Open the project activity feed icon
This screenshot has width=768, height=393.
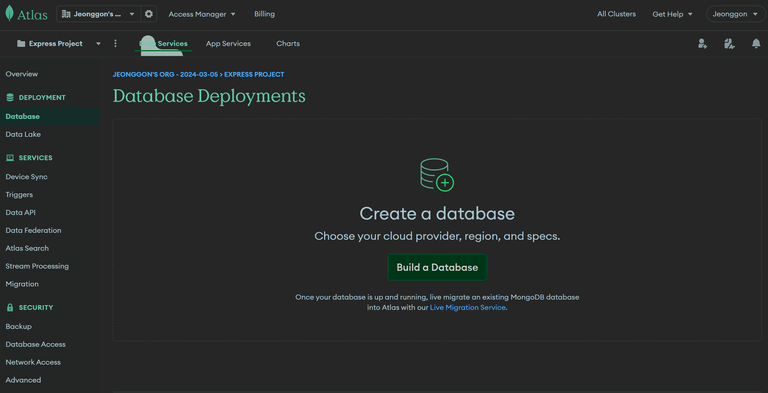729,44
